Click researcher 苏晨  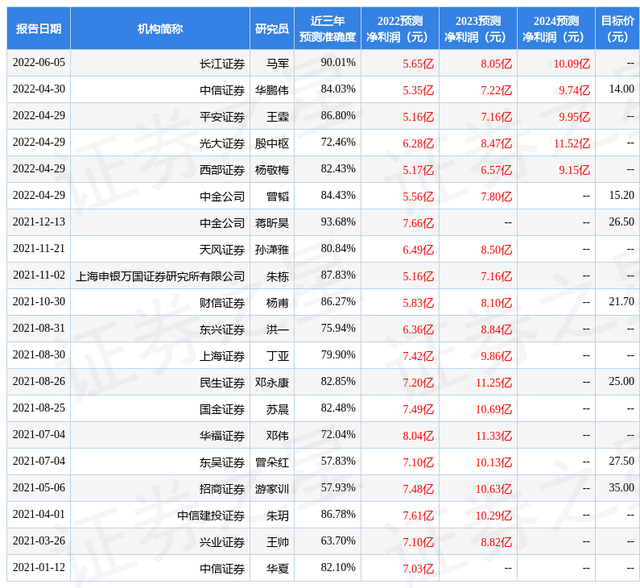coord(278,409)
